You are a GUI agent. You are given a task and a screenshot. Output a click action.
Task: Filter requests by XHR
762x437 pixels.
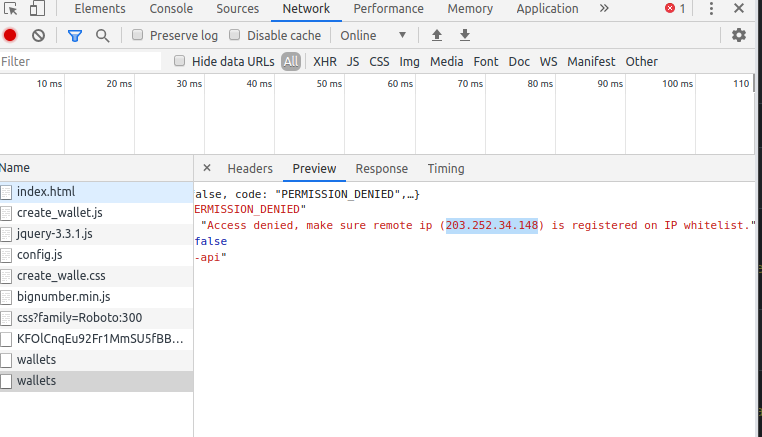point(325,62)
